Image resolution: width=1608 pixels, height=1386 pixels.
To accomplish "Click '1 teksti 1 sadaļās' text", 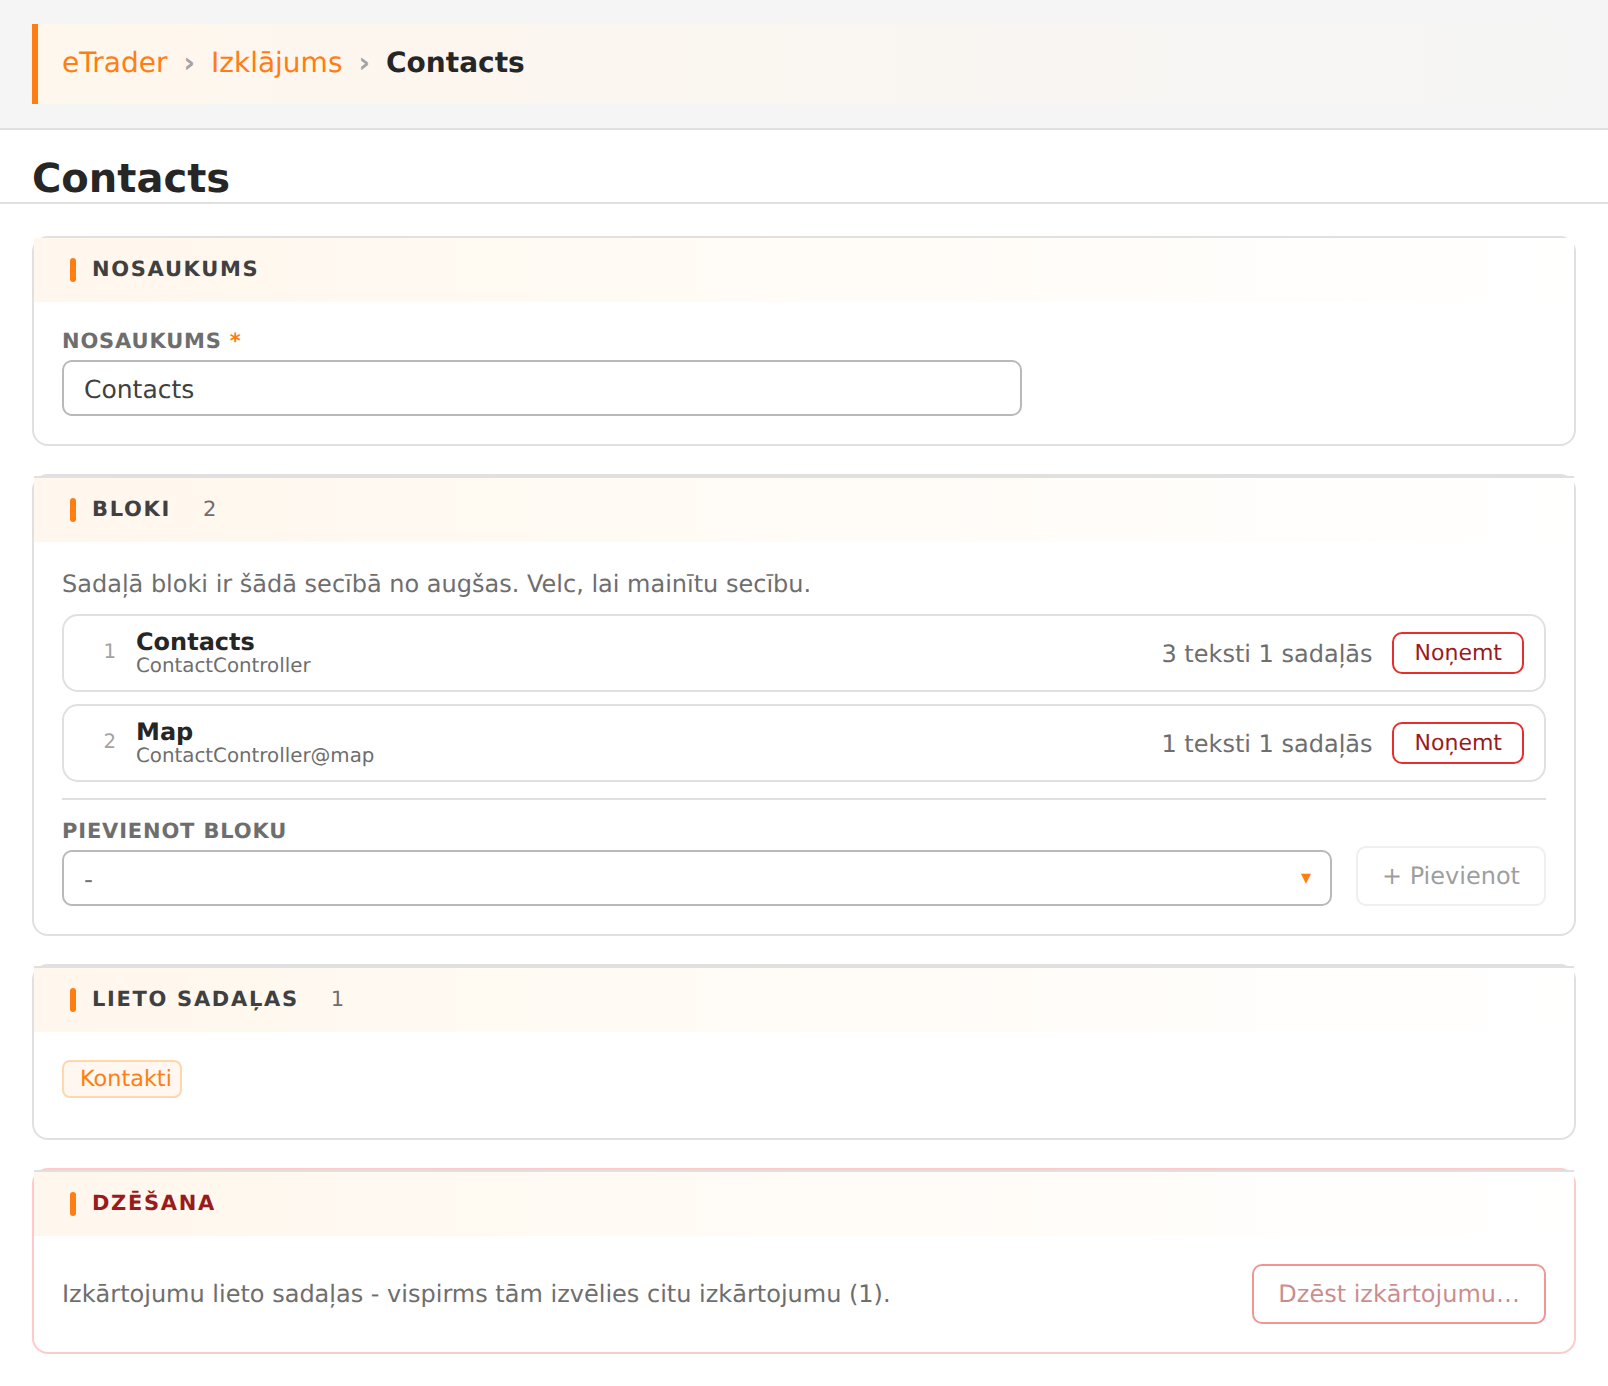I will (1267, 743).
